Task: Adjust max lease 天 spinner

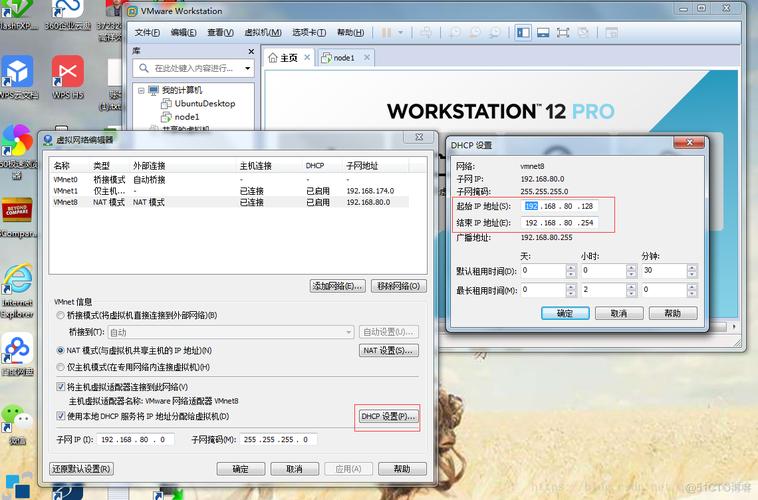Action: 571,290
